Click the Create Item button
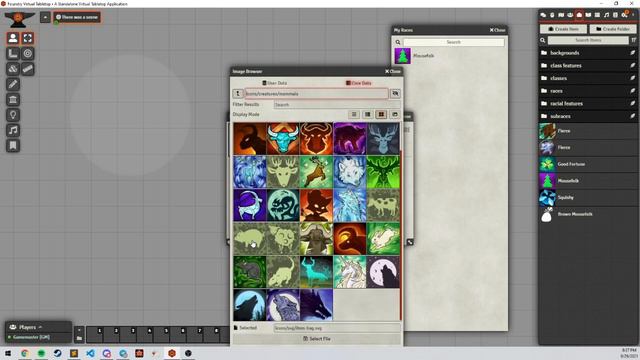 563,29
